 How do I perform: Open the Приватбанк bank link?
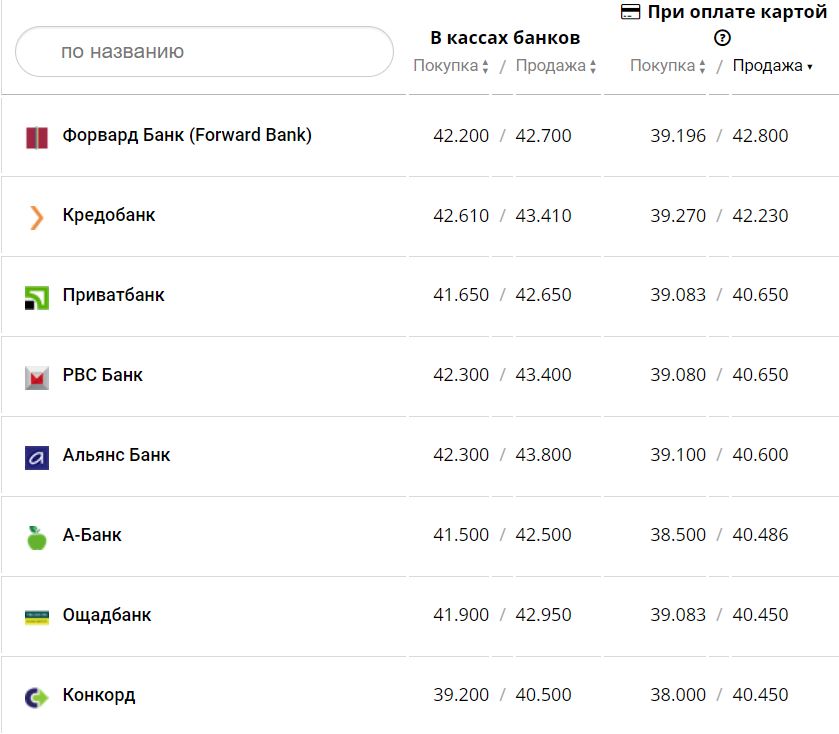click(113, 295)
